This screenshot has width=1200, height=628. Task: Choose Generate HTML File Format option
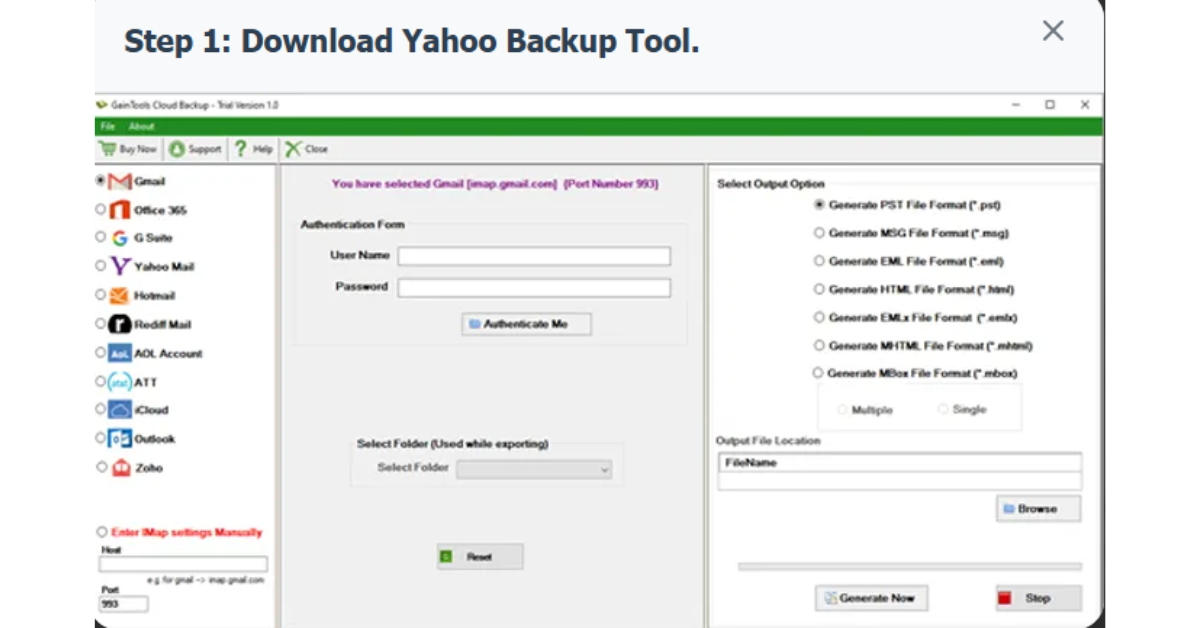[x=819, y=289]
